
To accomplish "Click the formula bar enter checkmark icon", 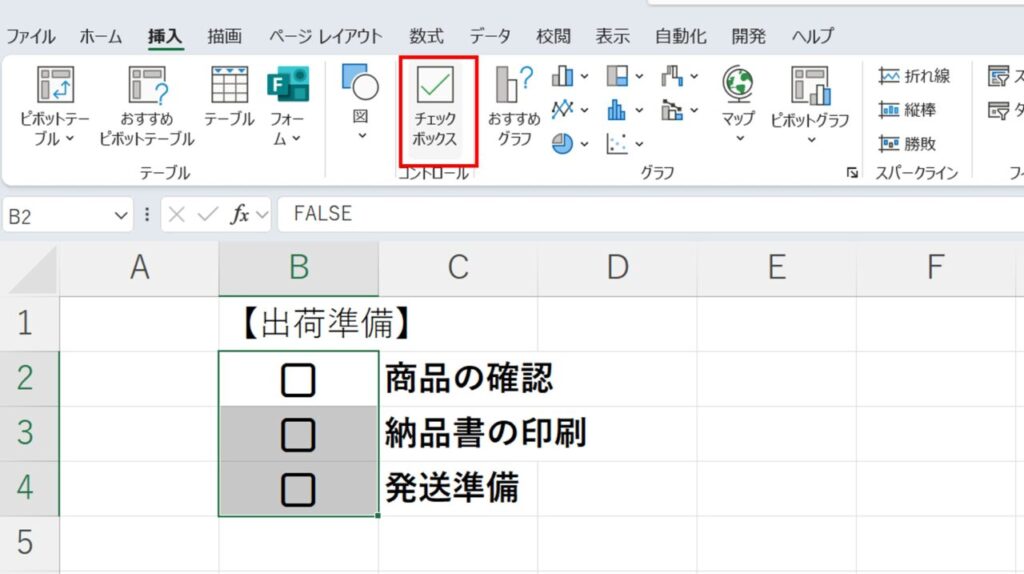I will [208, 214].
